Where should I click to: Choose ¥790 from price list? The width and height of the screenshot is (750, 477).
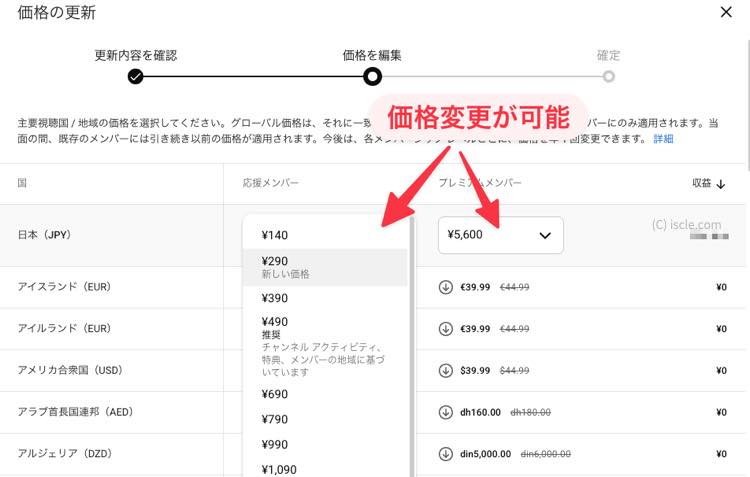[325, 420]
